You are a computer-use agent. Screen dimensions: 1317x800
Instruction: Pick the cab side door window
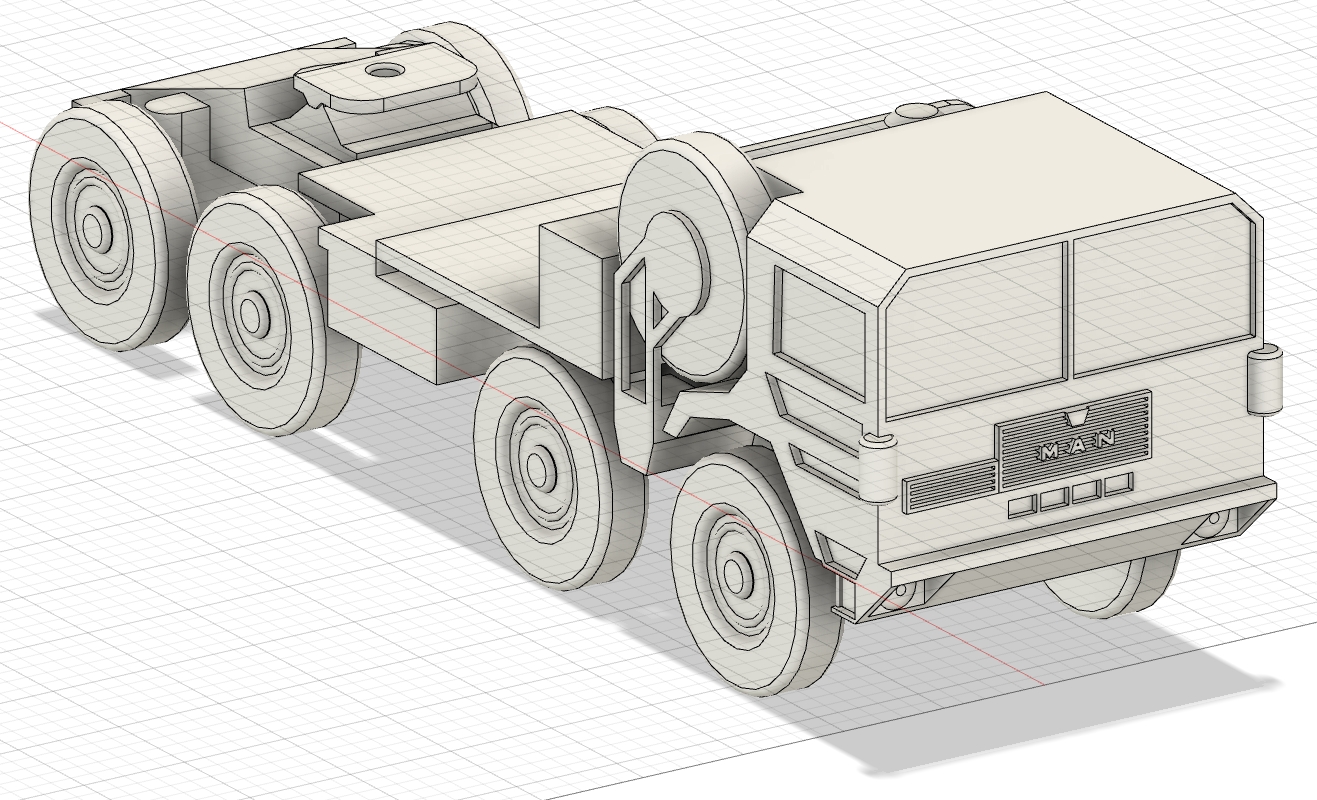tap(820, 332)
